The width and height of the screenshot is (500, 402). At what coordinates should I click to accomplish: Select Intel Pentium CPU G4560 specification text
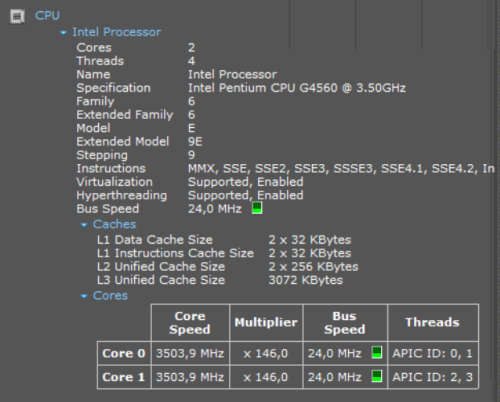[x=297, y=88]
